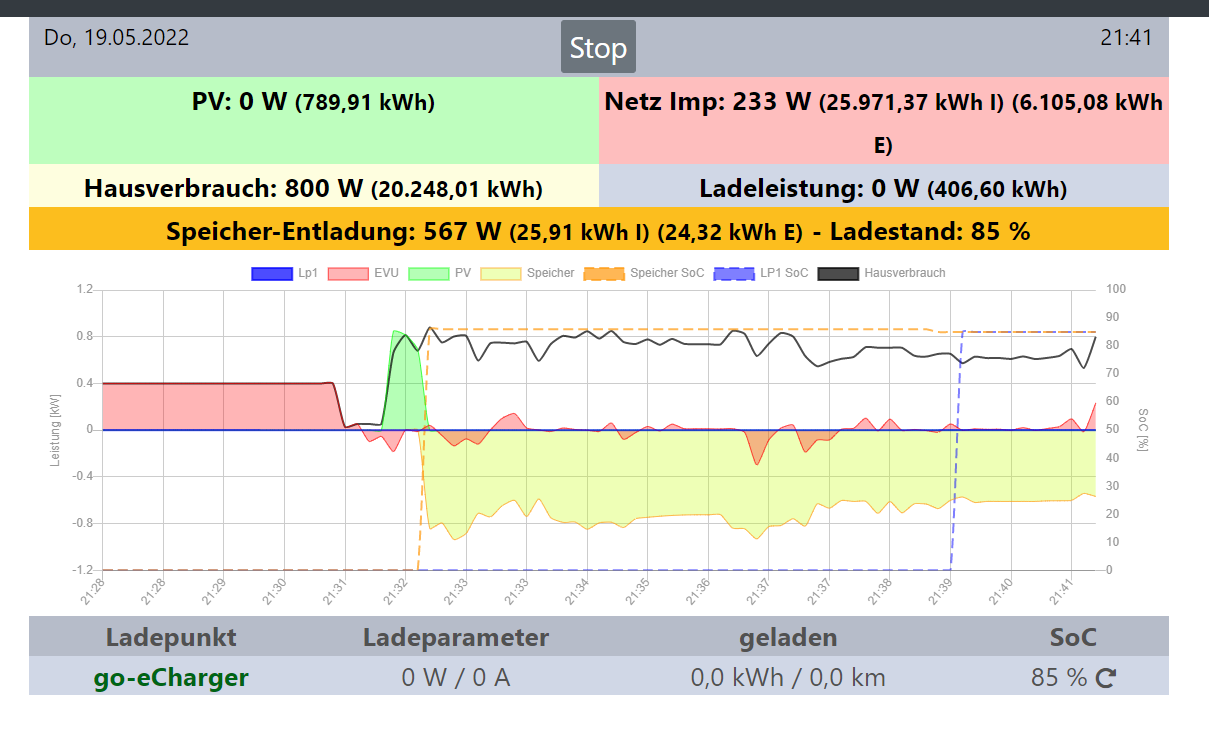Open the Ladeleistung 0 W panel
The height and width of the screenshot is (737, 1209).
[x=883, y=188]
